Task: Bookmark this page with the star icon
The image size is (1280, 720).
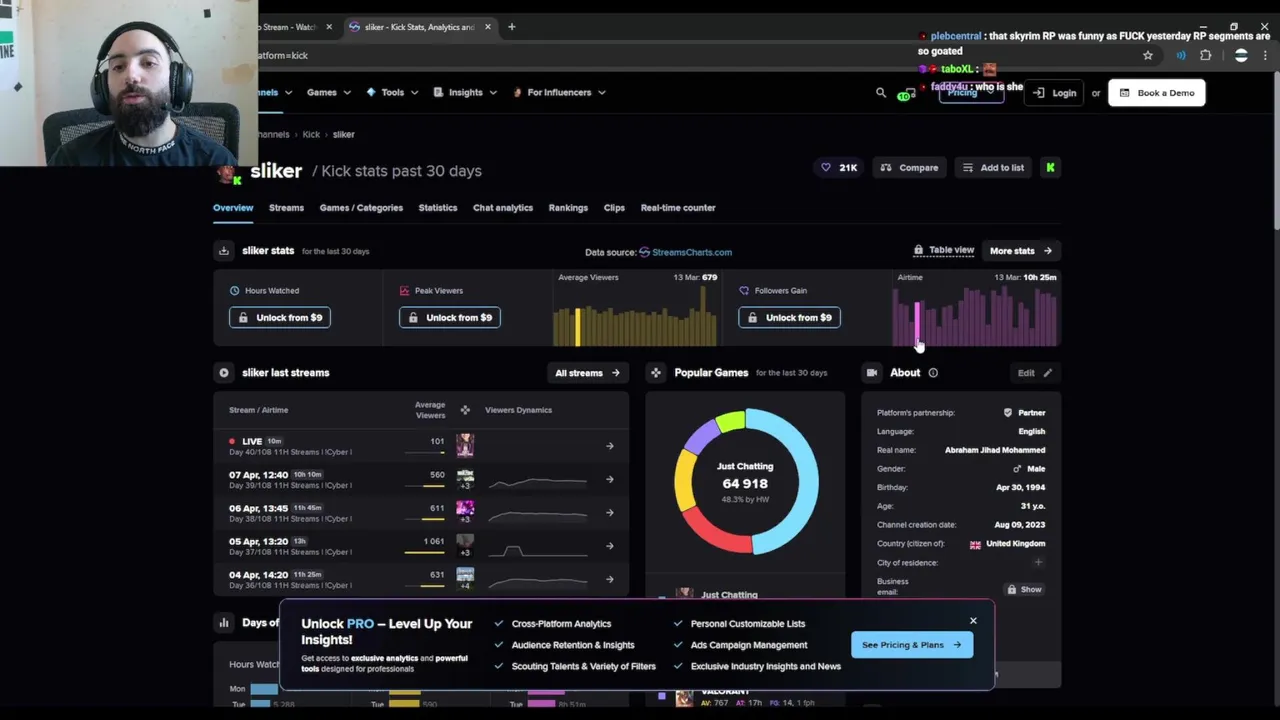Action: tap(1148, 56)
